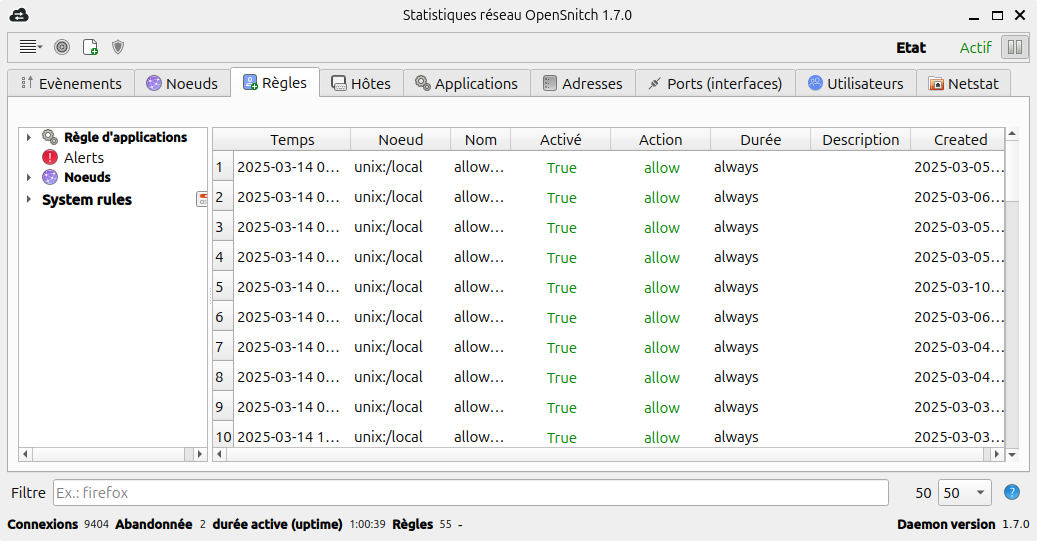
Task: Open the Applications tab
Action: (467, 83)
